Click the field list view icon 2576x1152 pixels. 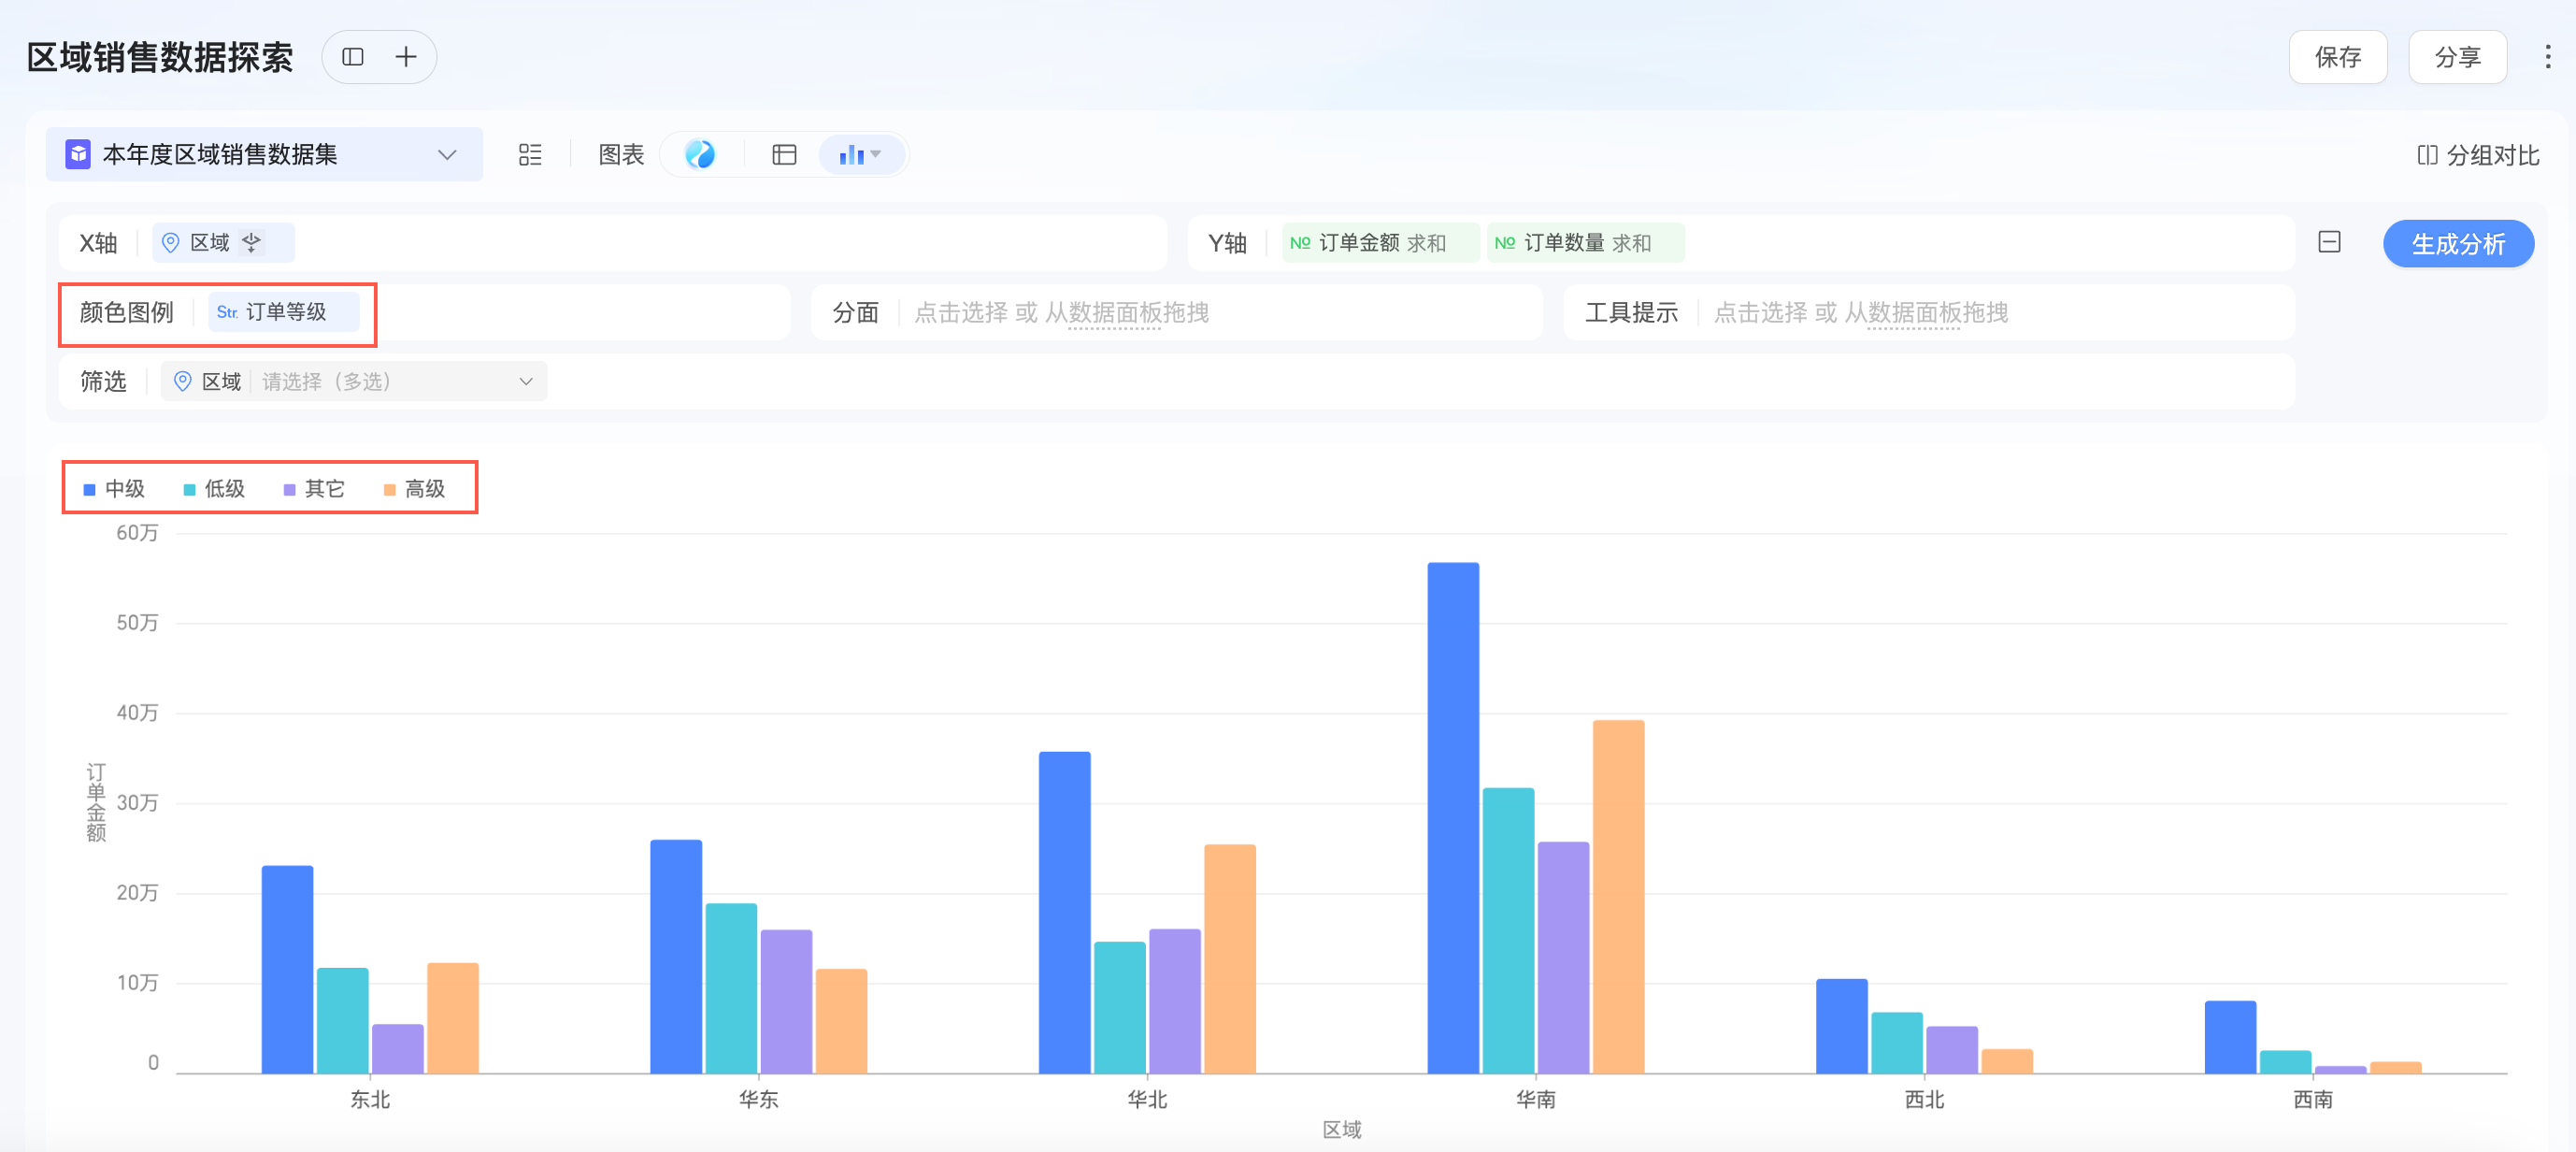pyautogui.click(x=530, y=155)
